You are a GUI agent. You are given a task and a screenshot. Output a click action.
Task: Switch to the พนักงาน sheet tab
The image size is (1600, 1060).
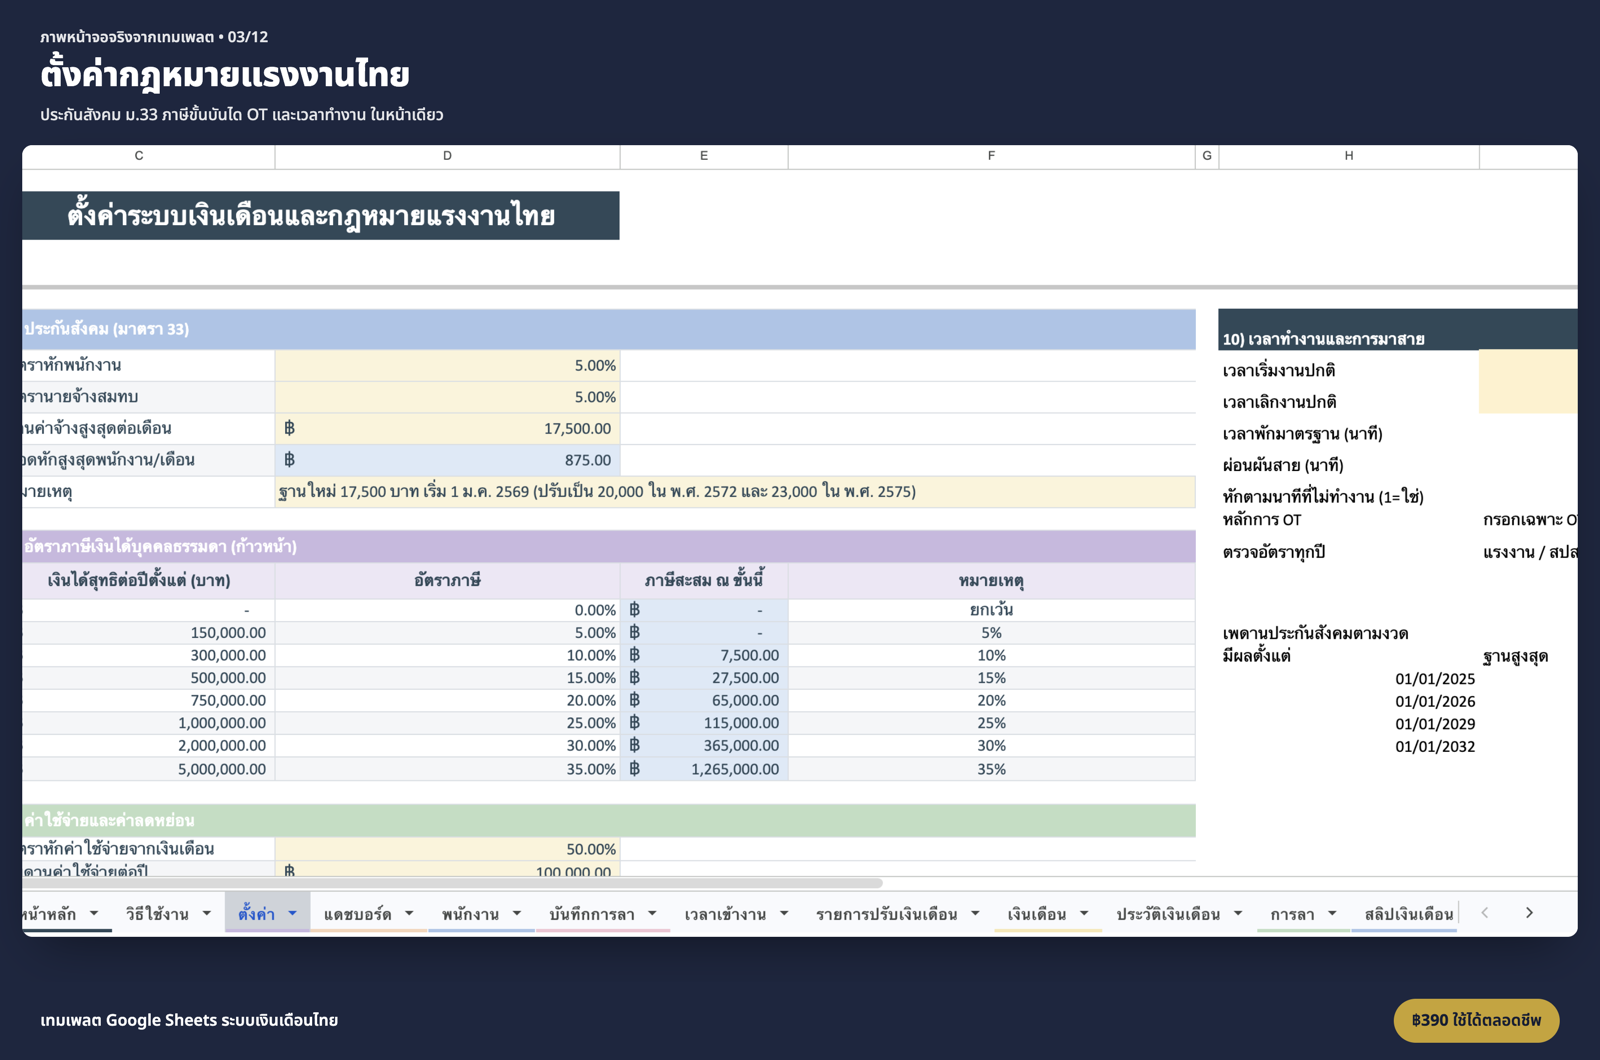pyautogui.click(x=470, y=914)
